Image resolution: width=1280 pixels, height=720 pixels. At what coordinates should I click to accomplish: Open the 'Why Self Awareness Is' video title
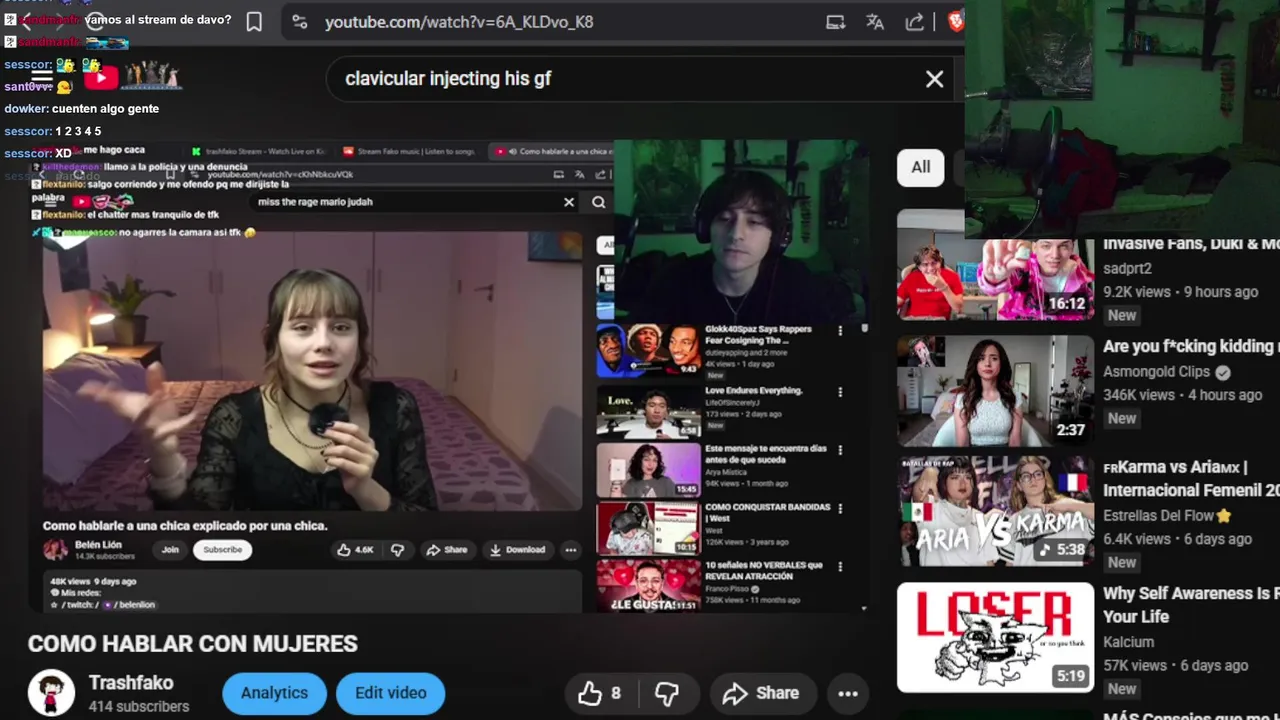[x=1191, y=604]
